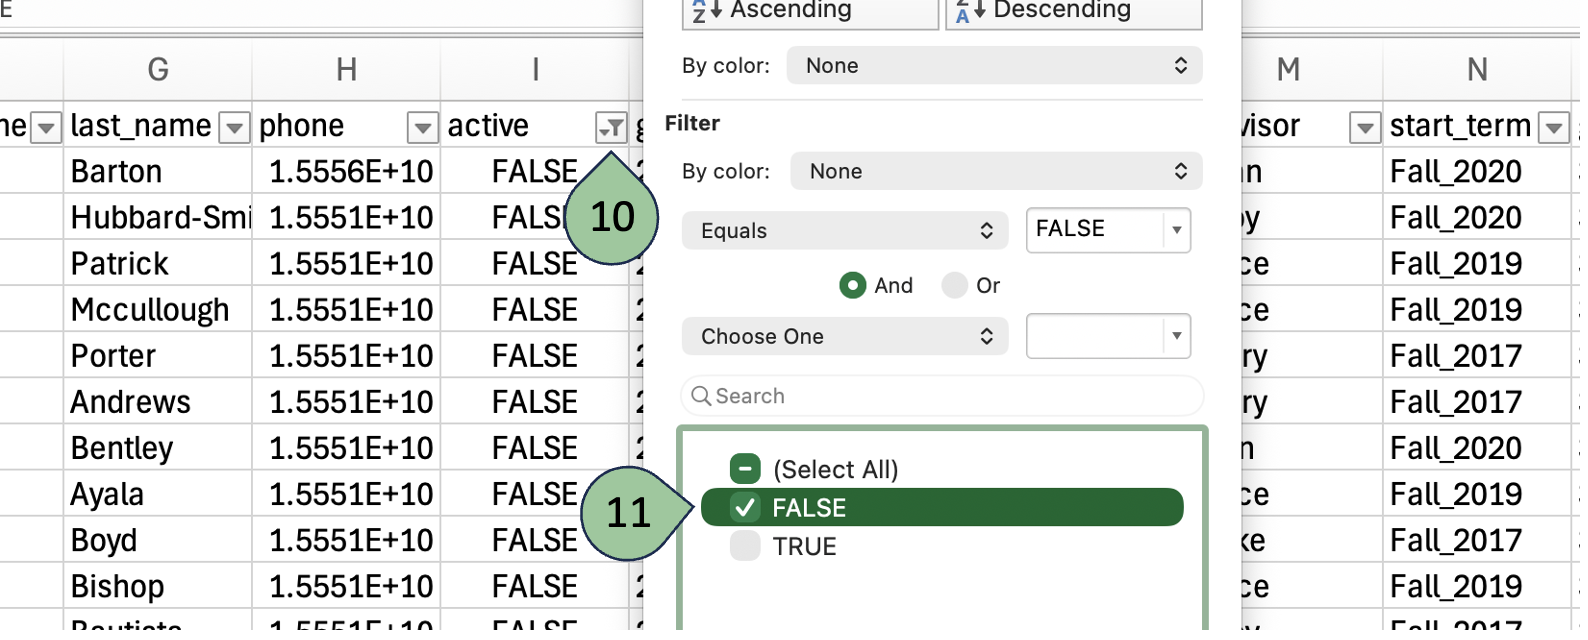Image resolution: width=1588 pixels, height=640 pixels.
Task: Sort using the Descending button
Action: [1073, 12]
